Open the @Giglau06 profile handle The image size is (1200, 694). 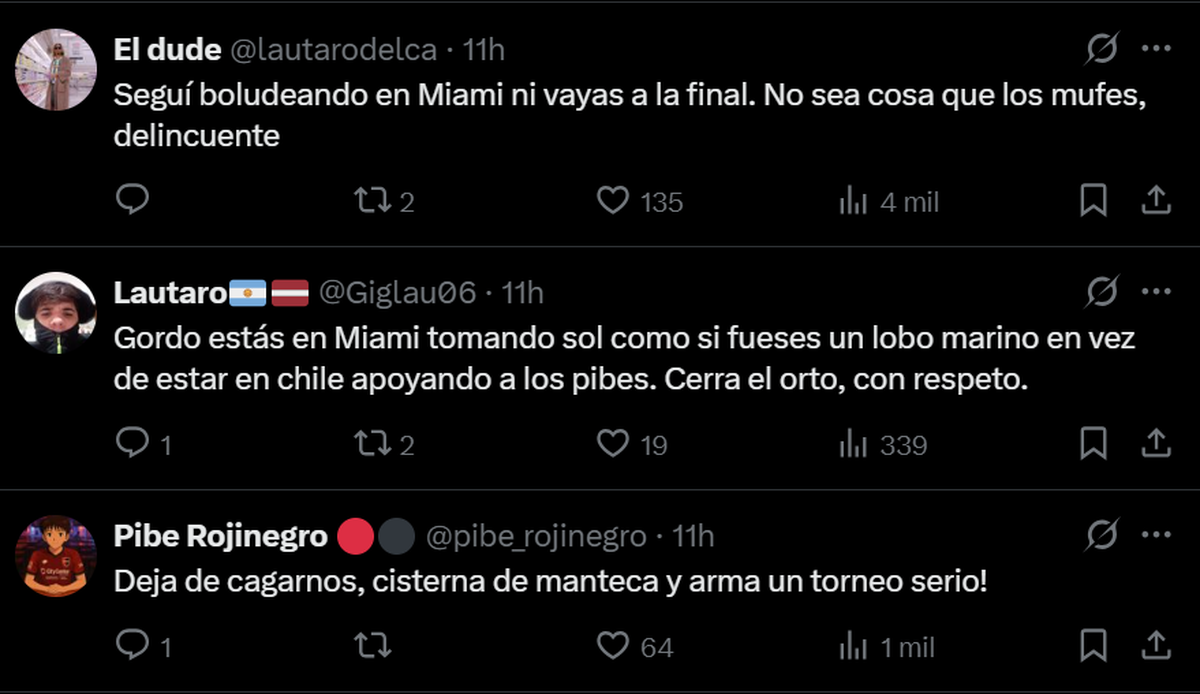395,292
